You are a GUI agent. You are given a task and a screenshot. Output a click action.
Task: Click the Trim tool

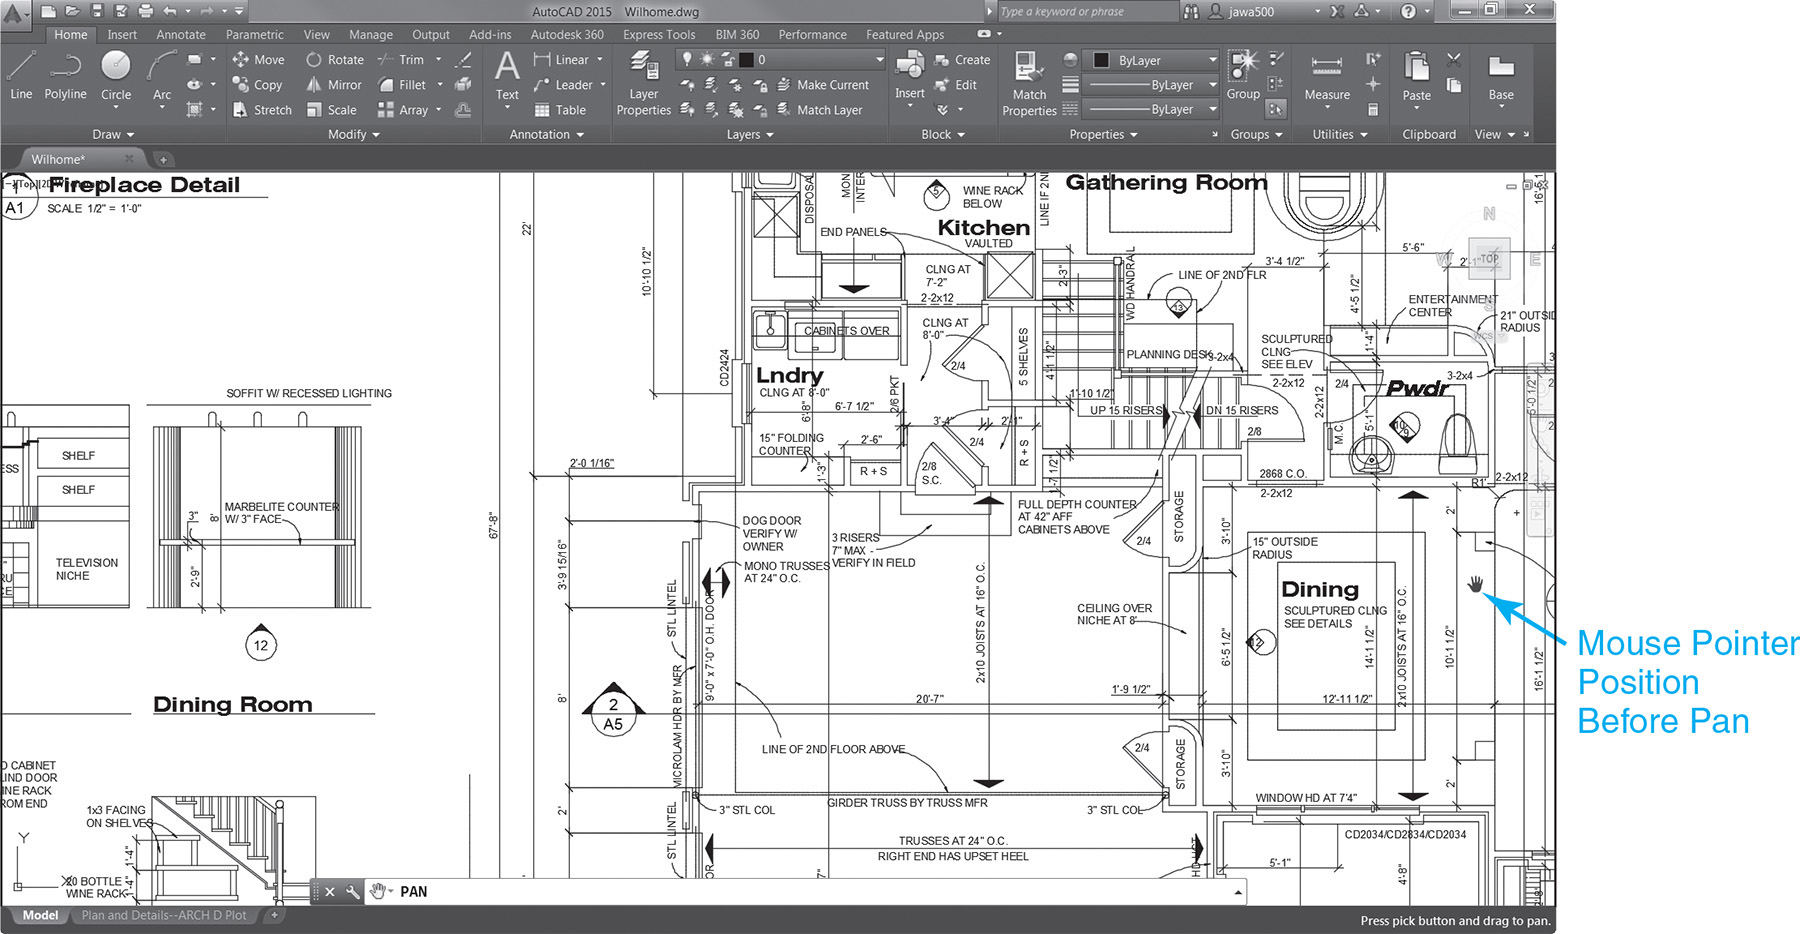click(401, 60)
